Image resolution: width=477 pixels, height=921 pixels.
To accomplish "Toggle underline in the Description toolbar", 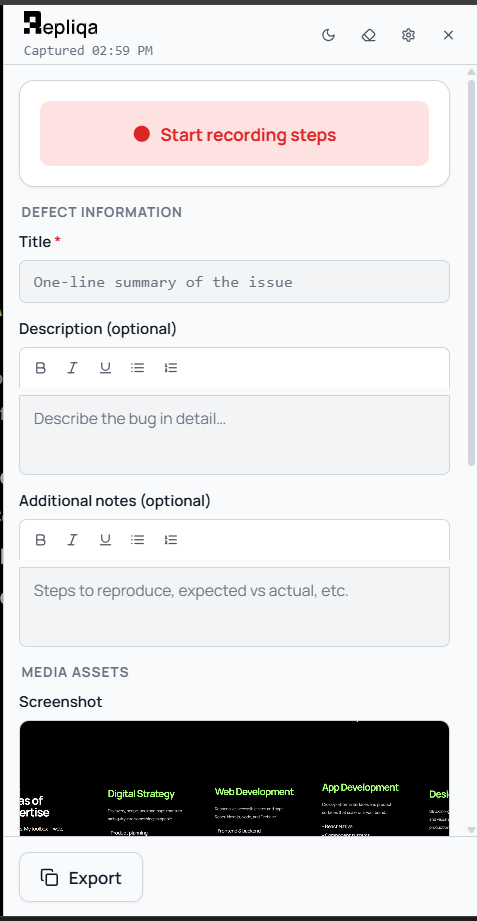I will pyautogui.click(x=105, y=368).
